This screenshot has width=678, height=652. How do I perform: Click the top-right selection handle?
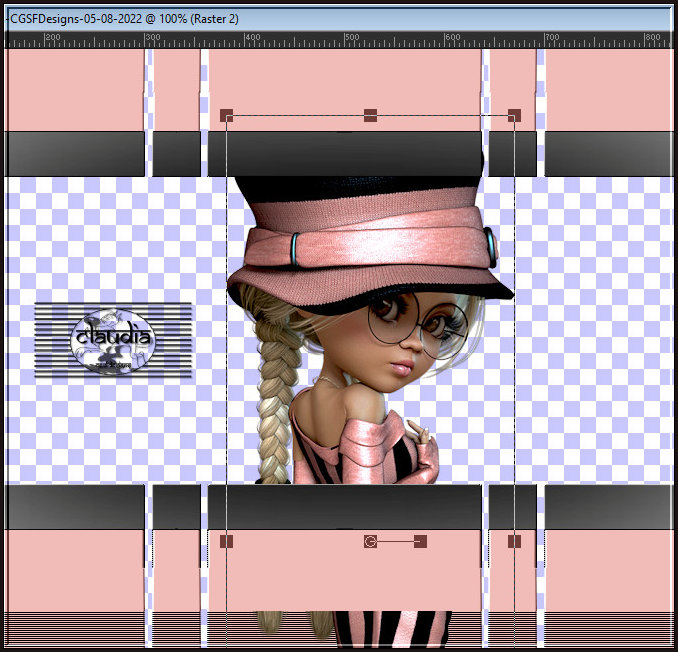click(x=514, y=115)
